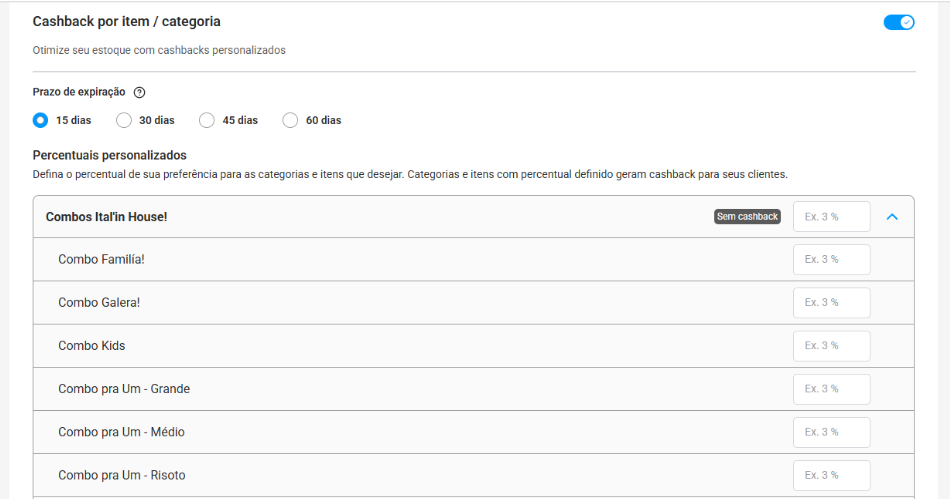Viewport: 950px width, 499px height.
Task: Collapse the Combos Ital'in House! category
Action: [892, 217]
